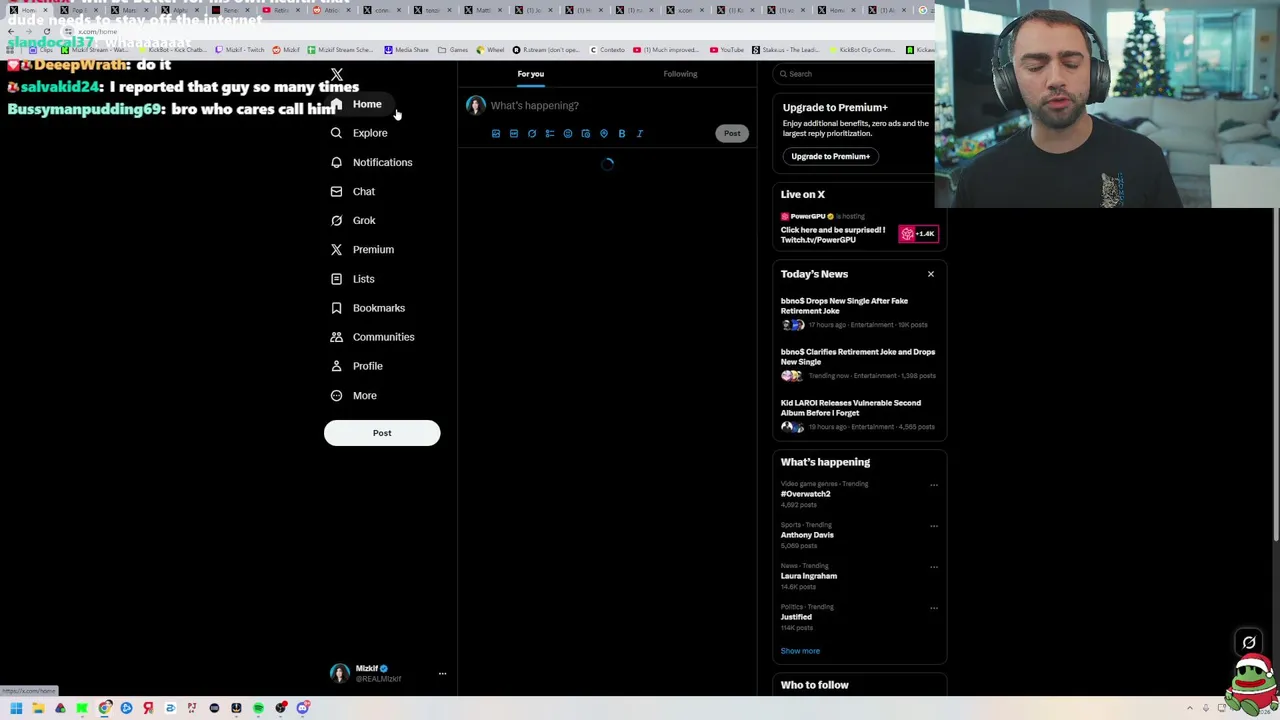Click the +1.4K live viewers badge
The width and height of the screenshot is (1280, 720).
918,234
